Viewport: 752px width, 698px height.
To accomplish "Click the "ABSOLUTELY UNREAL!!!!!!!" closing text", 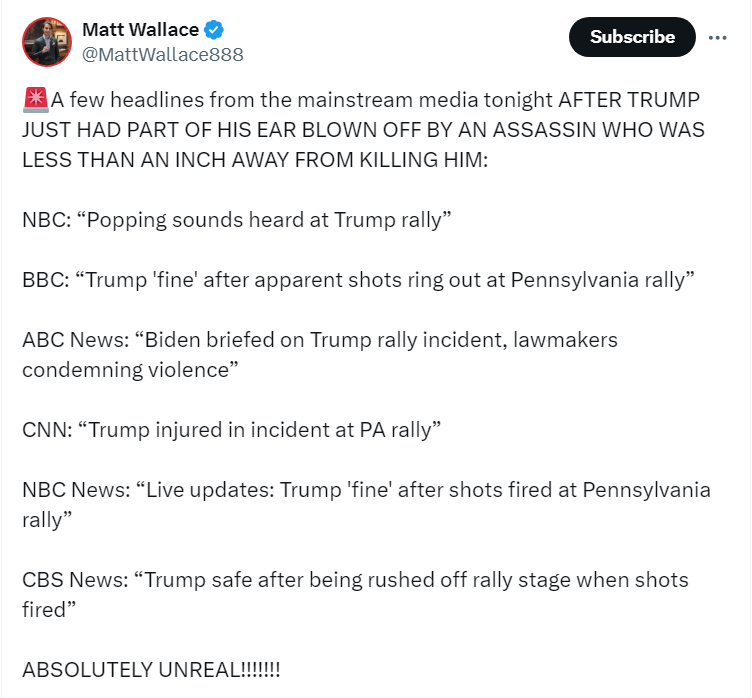I will [x=151, y=670].
